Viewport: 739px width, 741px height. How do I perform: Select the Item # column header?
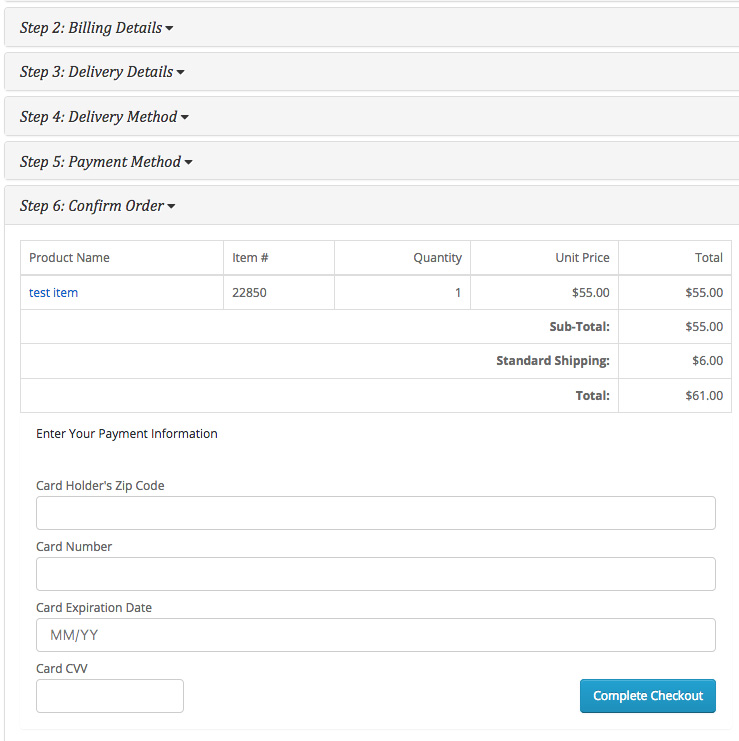tap(279, 258)
